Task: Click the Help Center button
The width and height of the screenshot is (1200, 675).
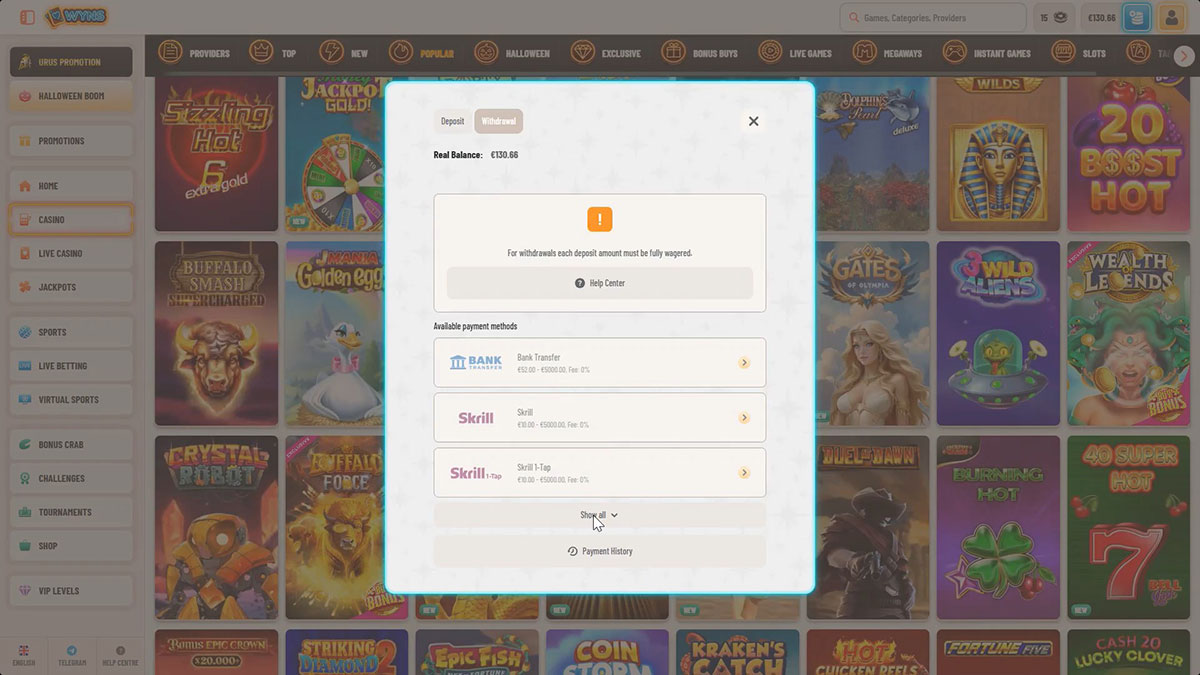Action: click(599, 283)
